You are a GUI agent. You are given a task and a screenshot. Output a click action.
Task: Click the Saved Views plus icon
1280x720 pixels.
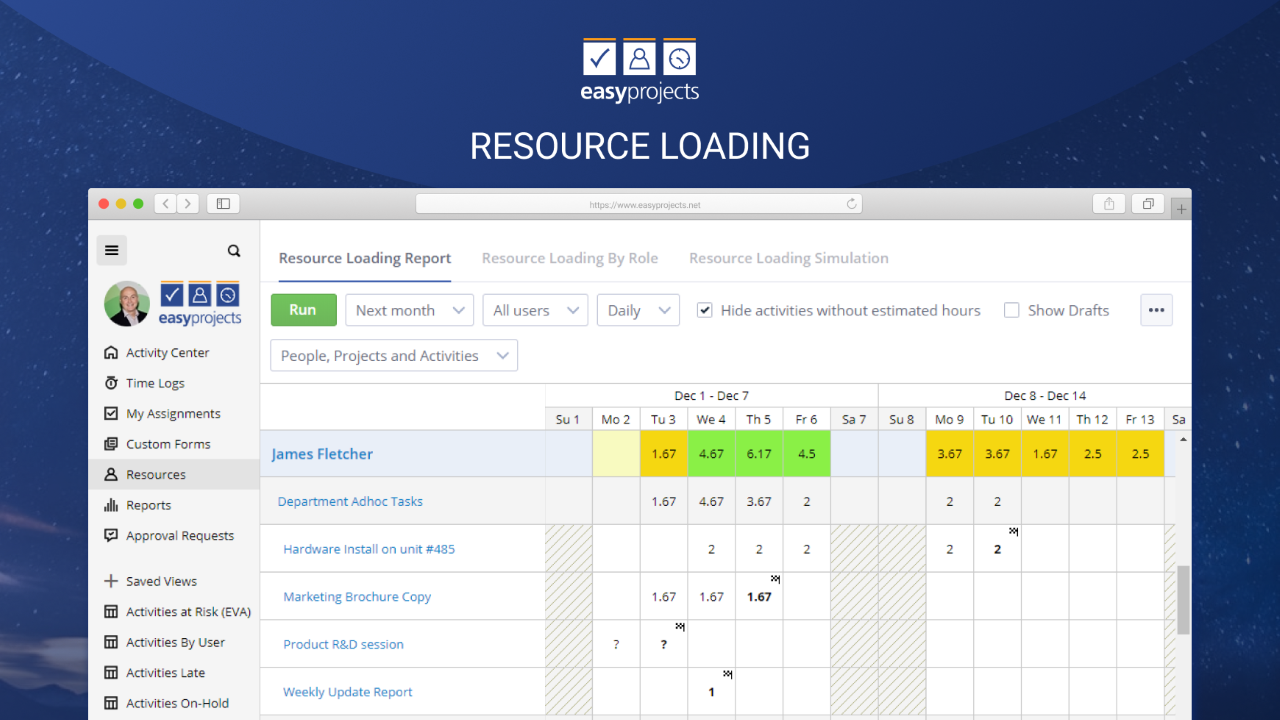(111, 581)
